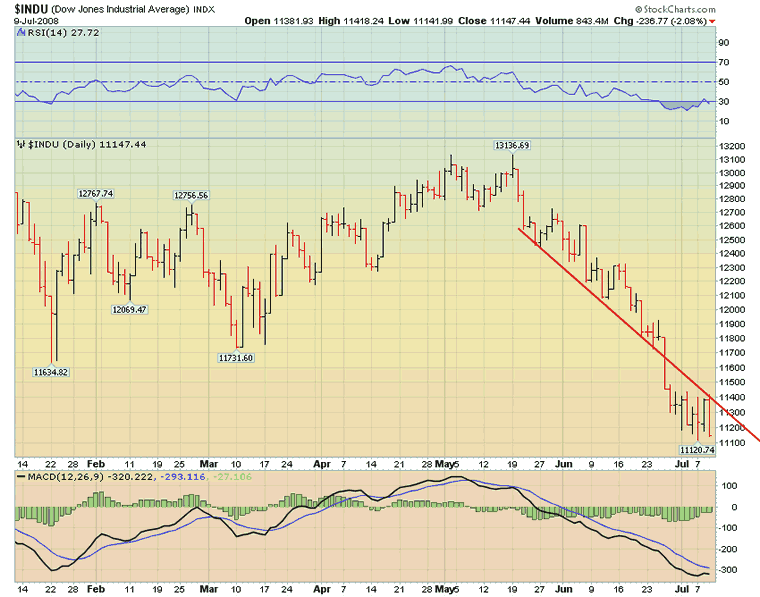Click the 100 MACD axis label
760x597 pixels.
(x=729, y=486)
